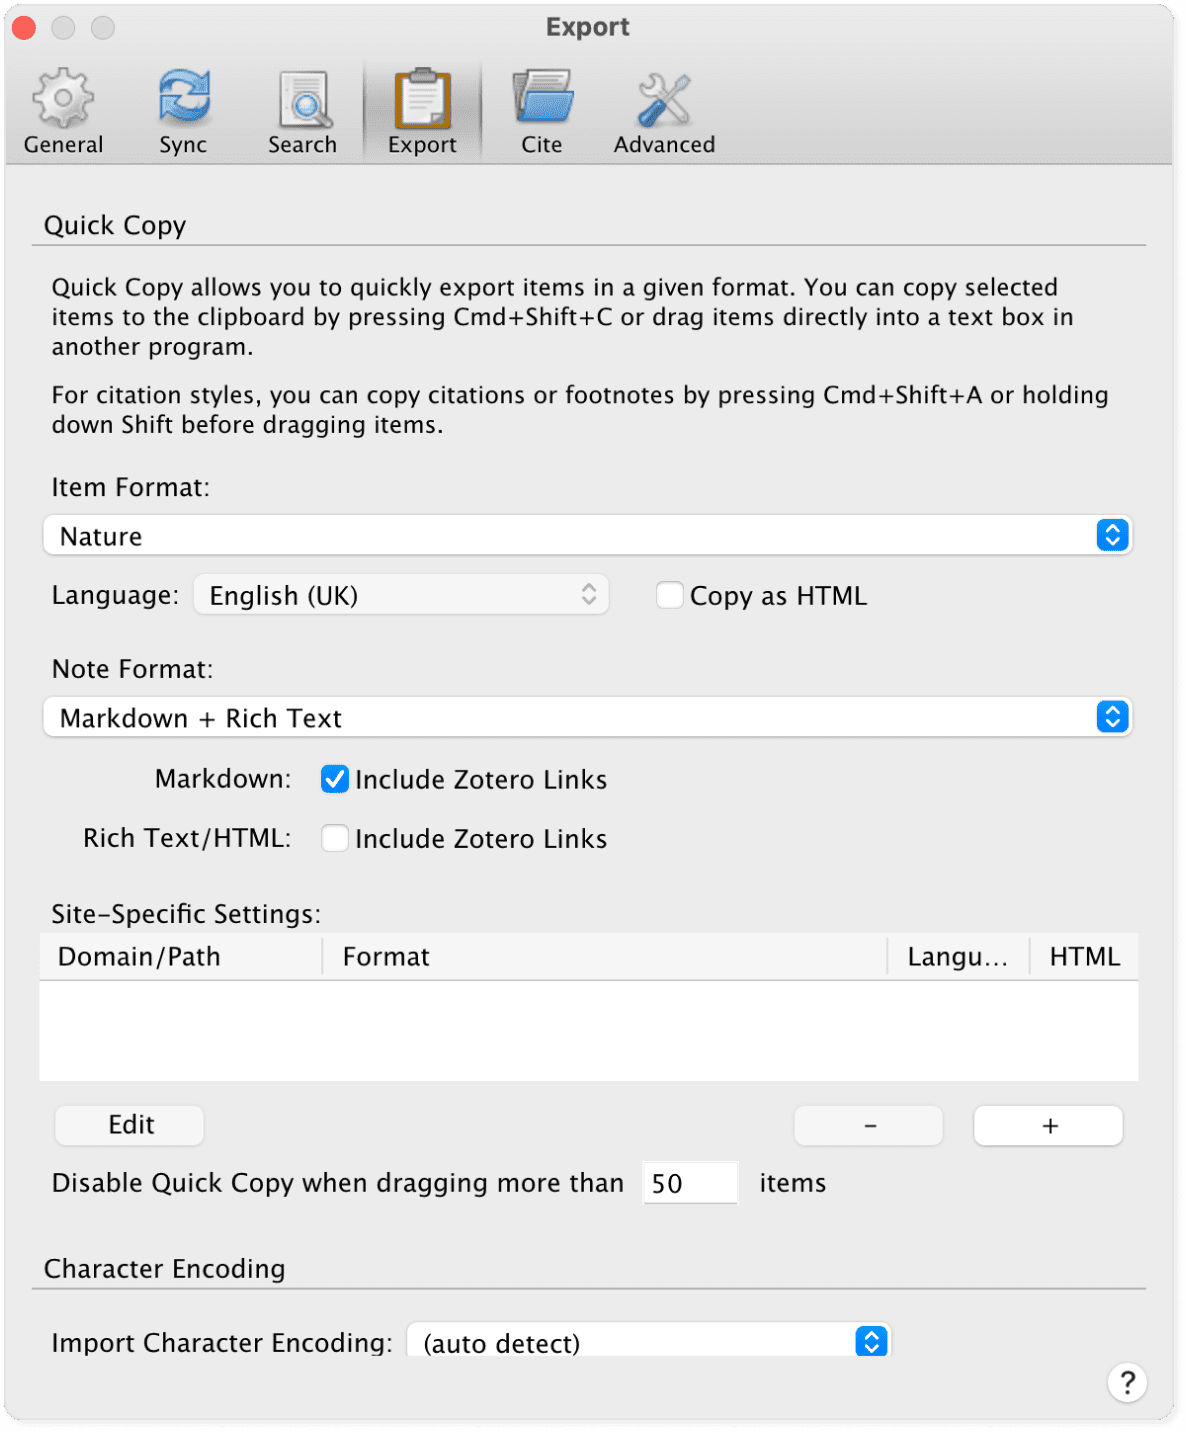Image resolution: width=1186 pixels, height=1432 pixels.
Task: Enable Copy as HTML
Action: pyautogui.click(x=669, y=595)
